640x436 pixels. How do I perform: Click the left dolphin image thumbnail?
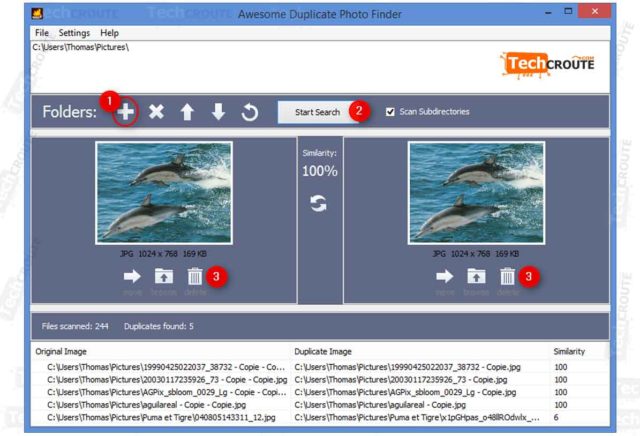pyautogui.click(x=164, y=193)
